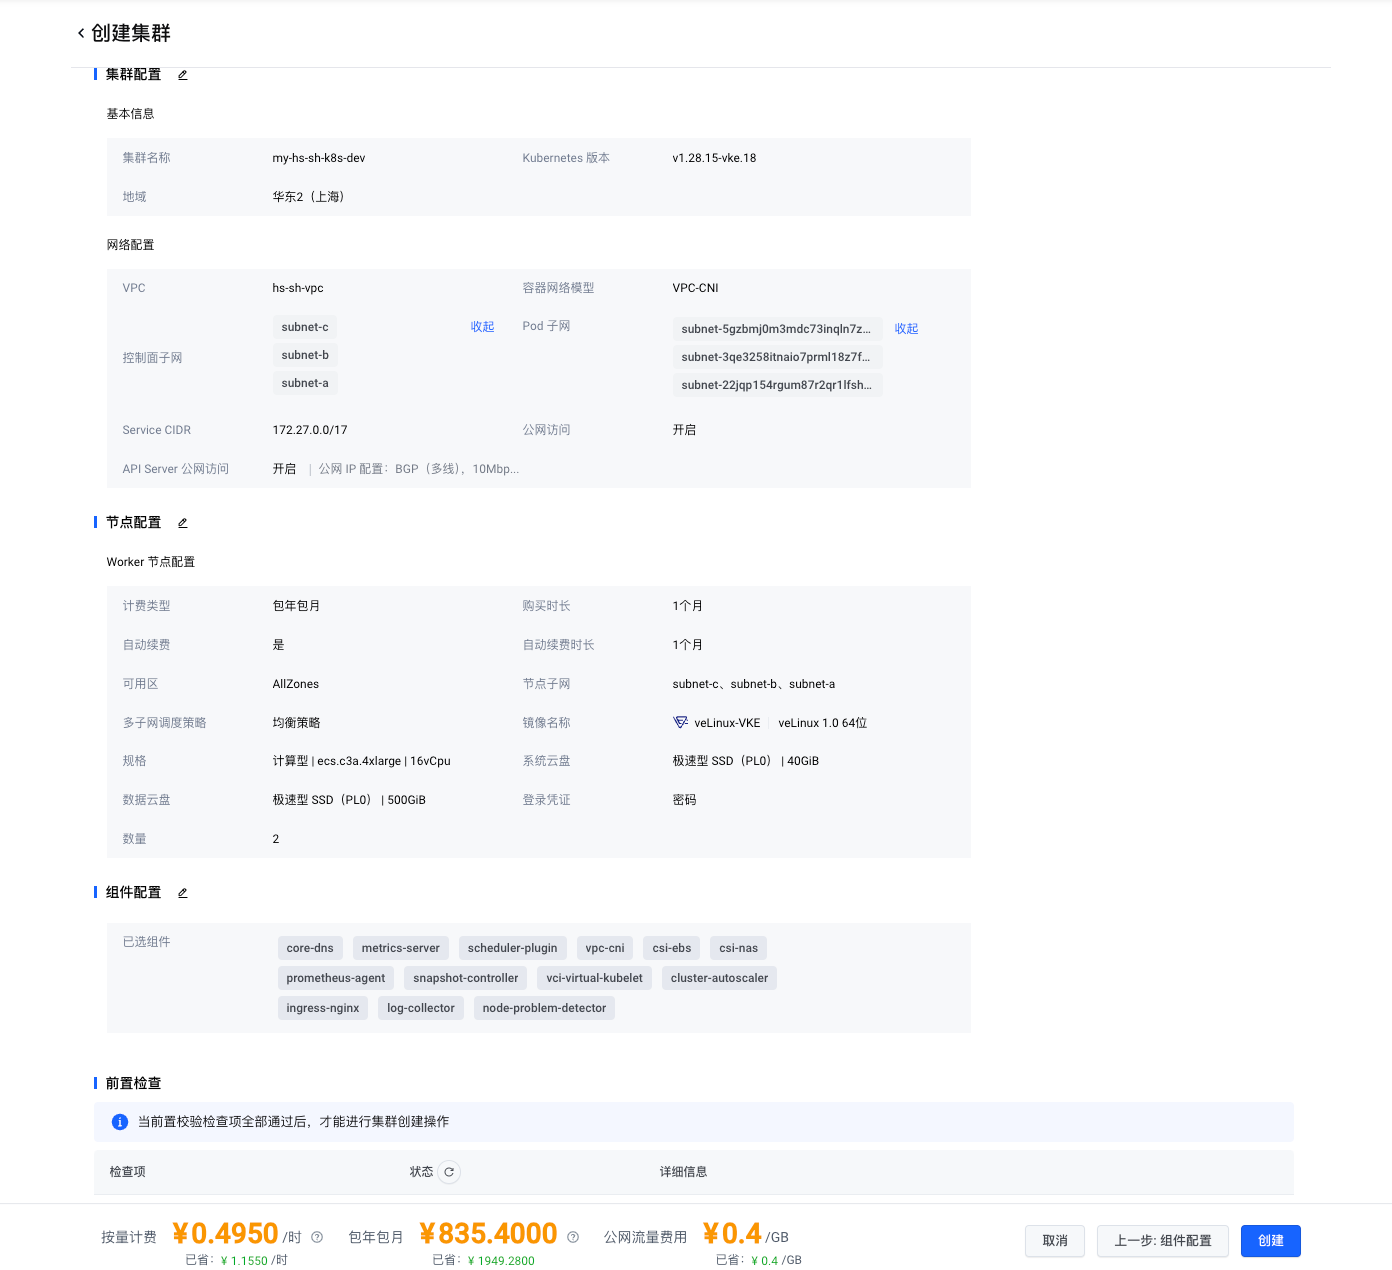Screen dimensions: 1392x1270
Task: Click the back arrow beside 创建集群
Action: (81, 33)
